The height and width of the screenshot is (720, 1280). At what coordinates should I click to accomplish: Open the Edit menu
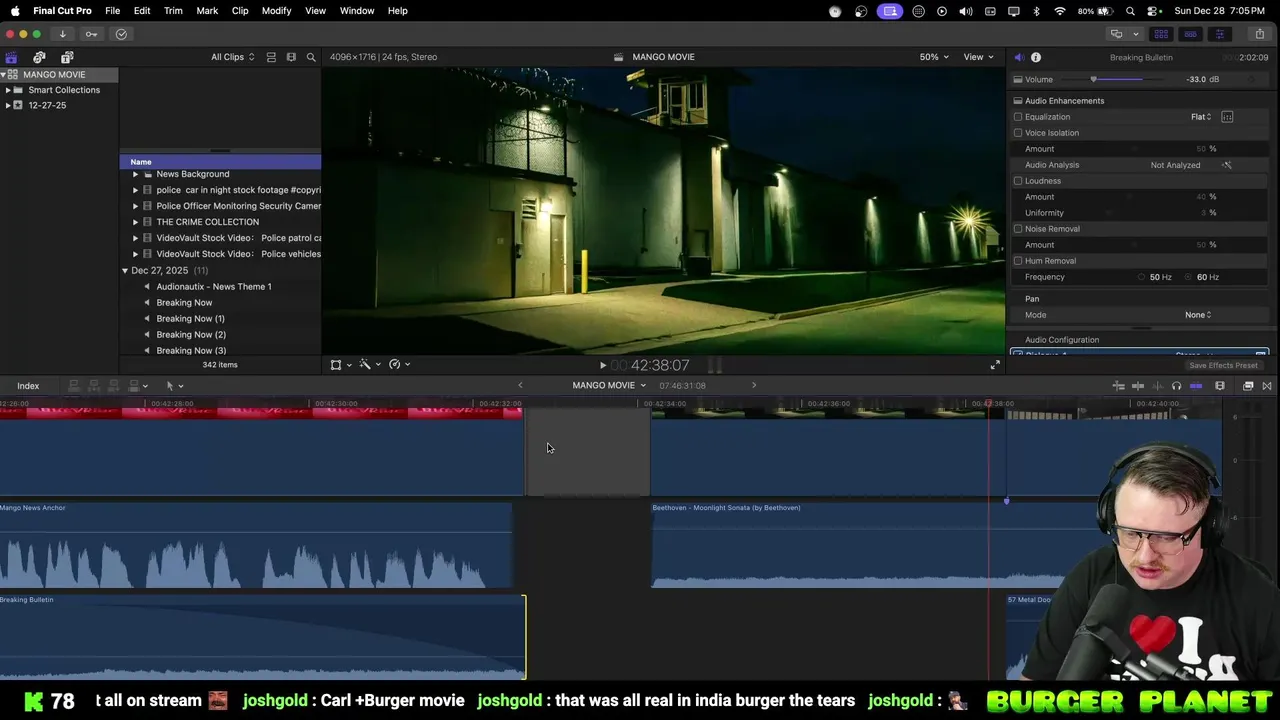[142, 11]
